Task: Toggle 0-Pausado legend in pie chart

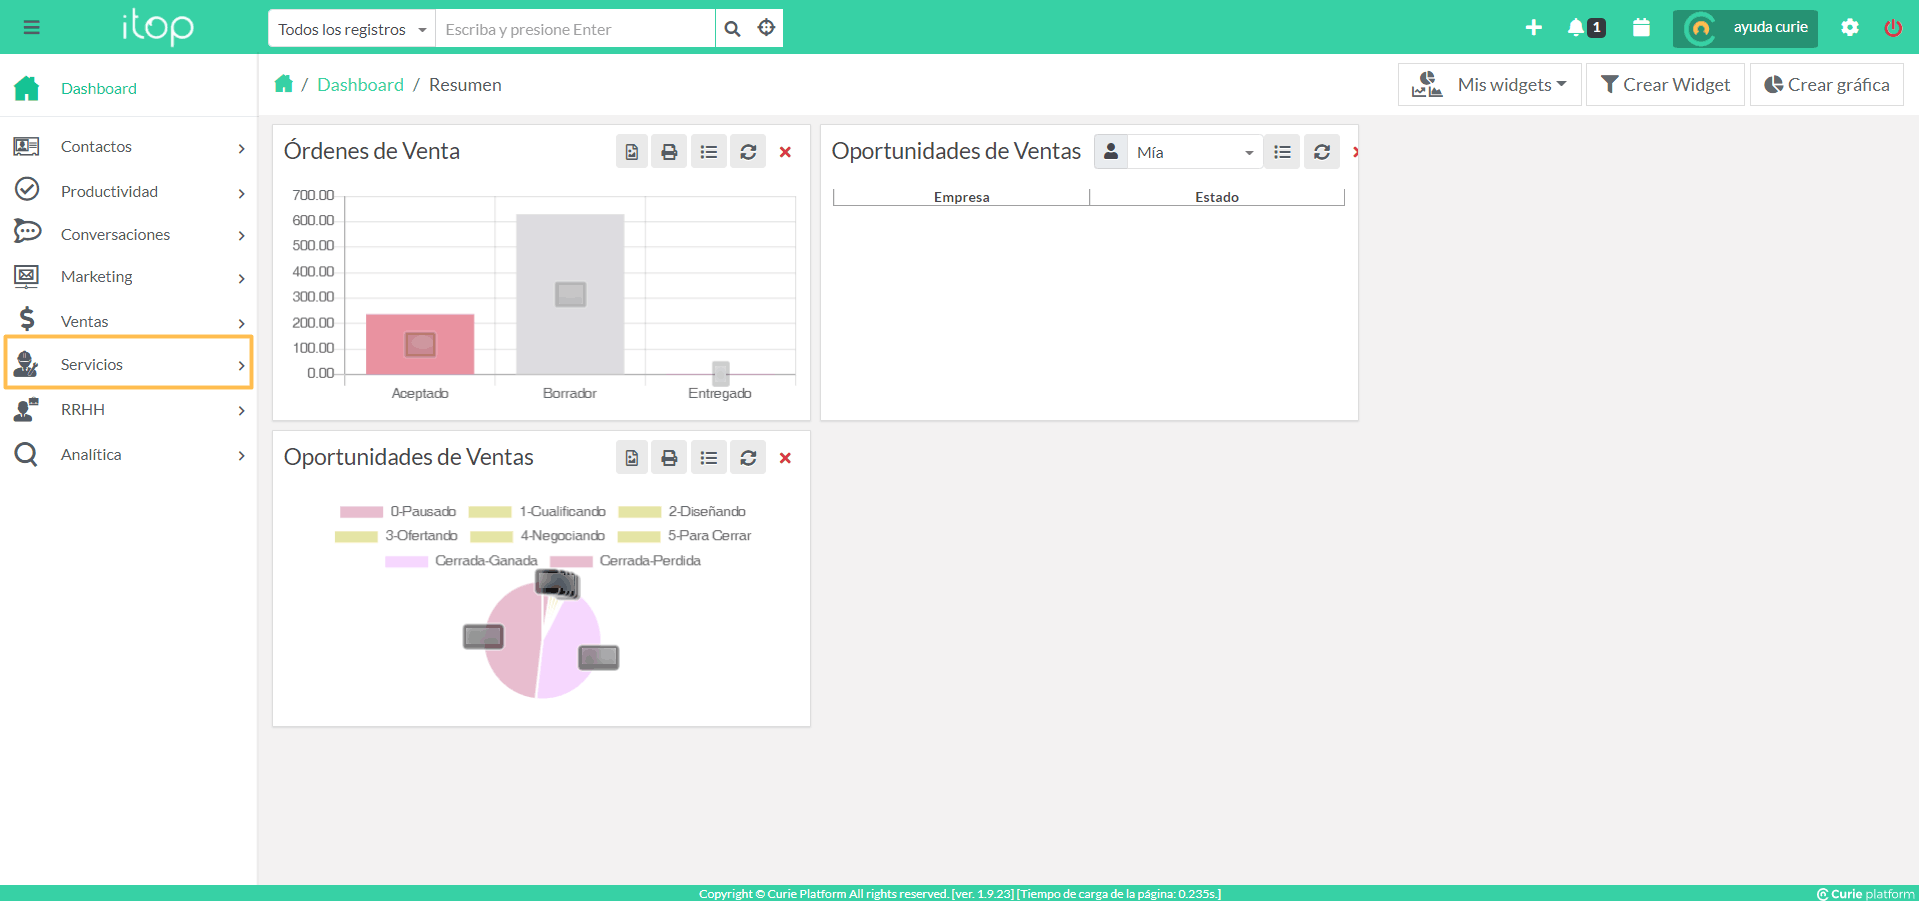Action: tap(398, 512)
